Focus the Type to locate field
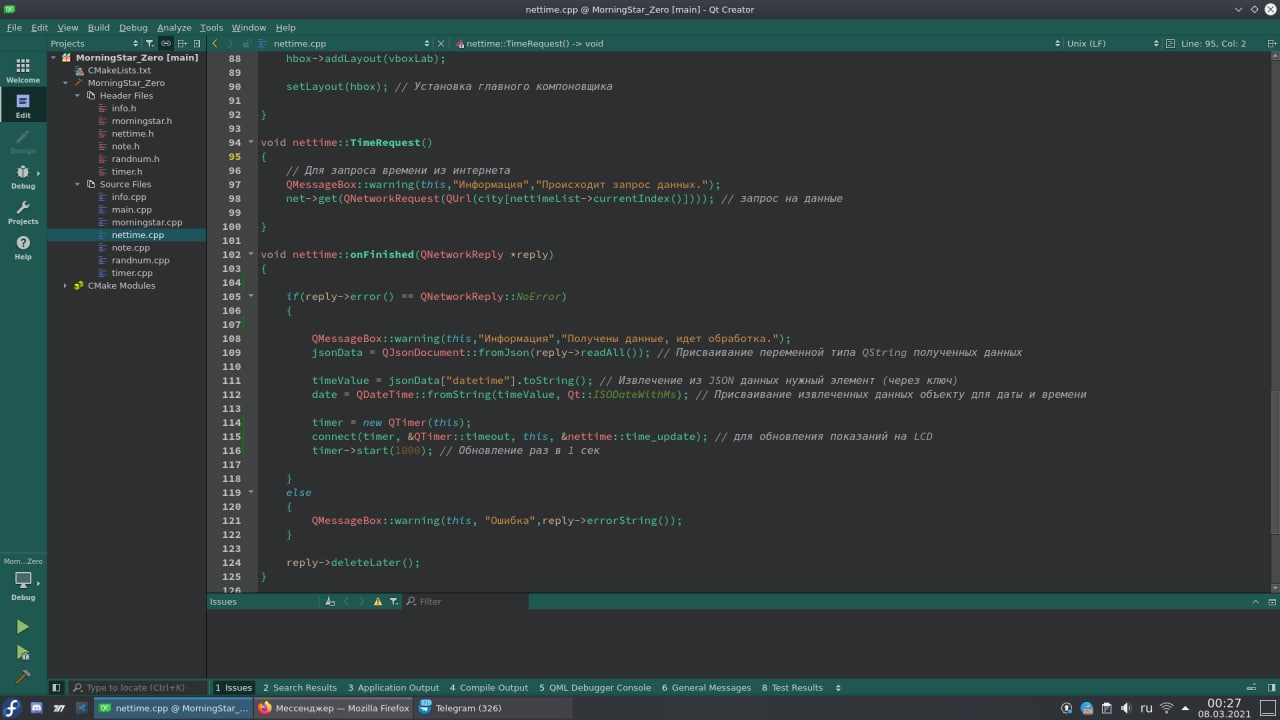The width and height of the screenshot is (1280, 720). pos(138,688)
